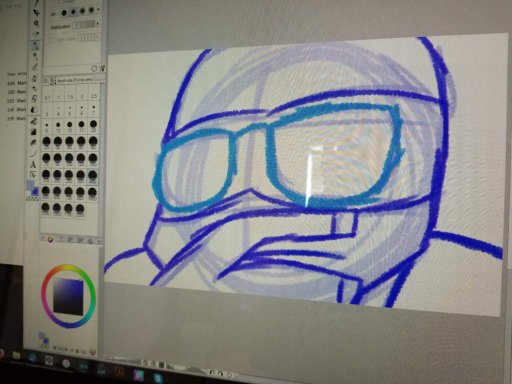Select the Text tool (A icon)
The height and width of the screenshot is (384, 512).
(33, 164)
